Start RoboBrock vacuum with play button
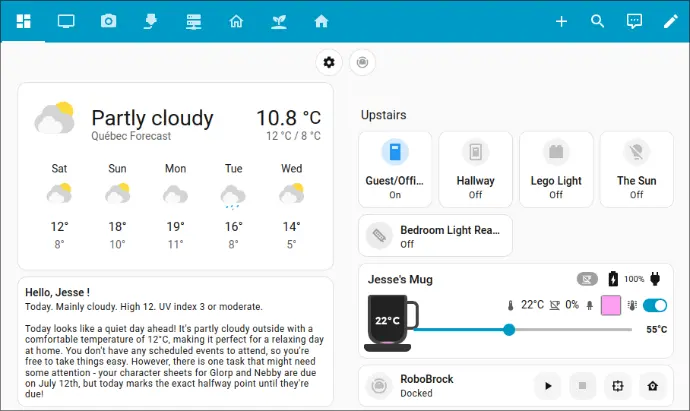The width and height of the screenshot is (690, 411). [x=547, y=386]
